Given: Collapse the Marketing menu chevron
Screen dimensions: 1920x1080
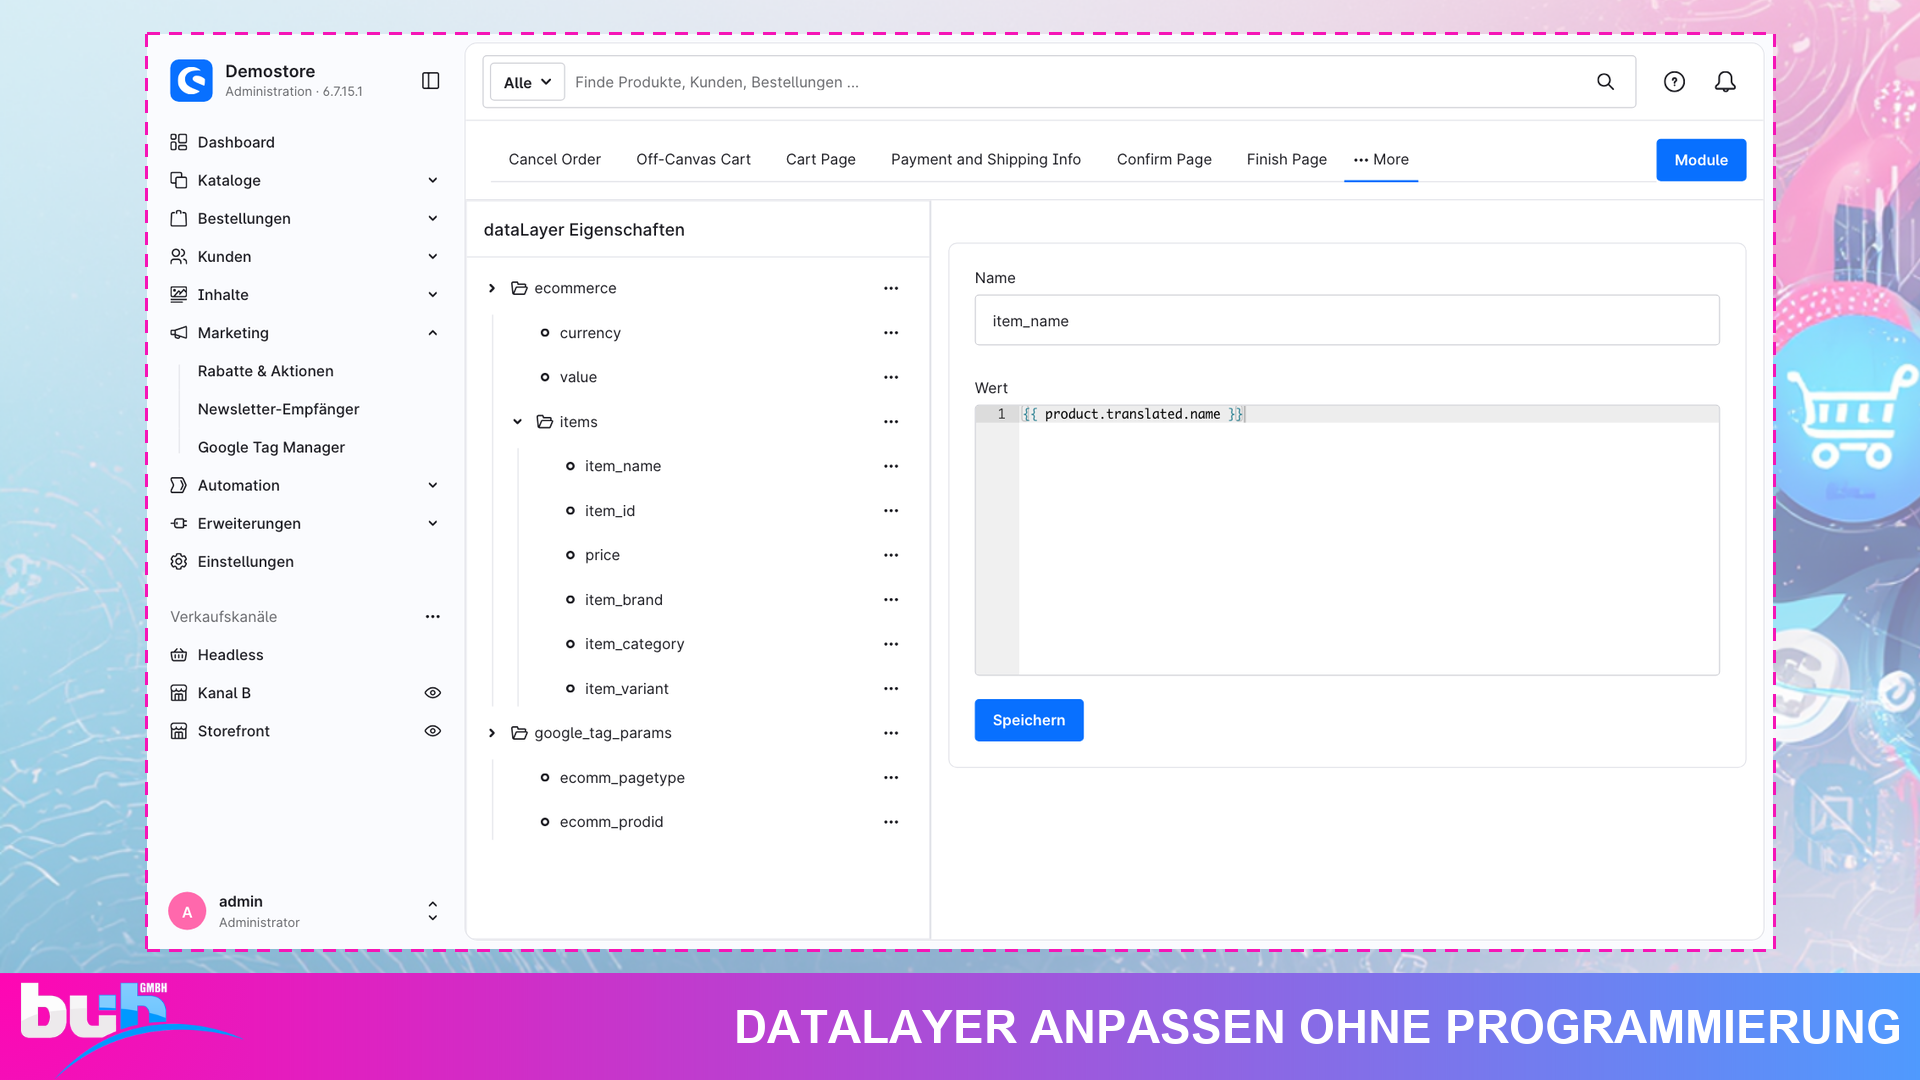Looking at the screenshot, I should coord(433,333).
